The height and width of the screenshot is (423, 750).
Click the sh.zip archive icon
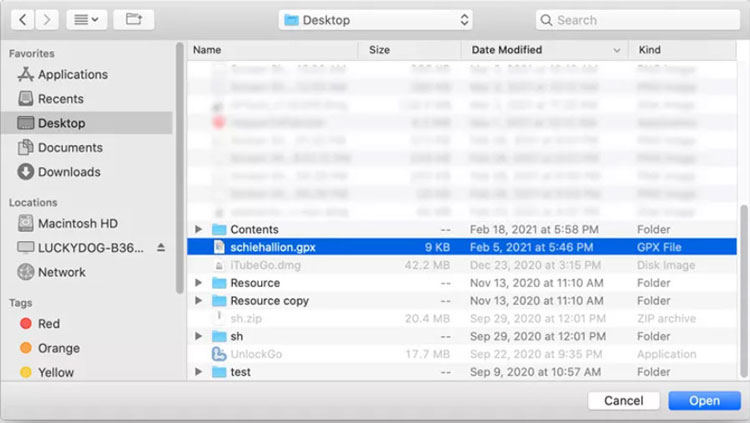point(219,318)
